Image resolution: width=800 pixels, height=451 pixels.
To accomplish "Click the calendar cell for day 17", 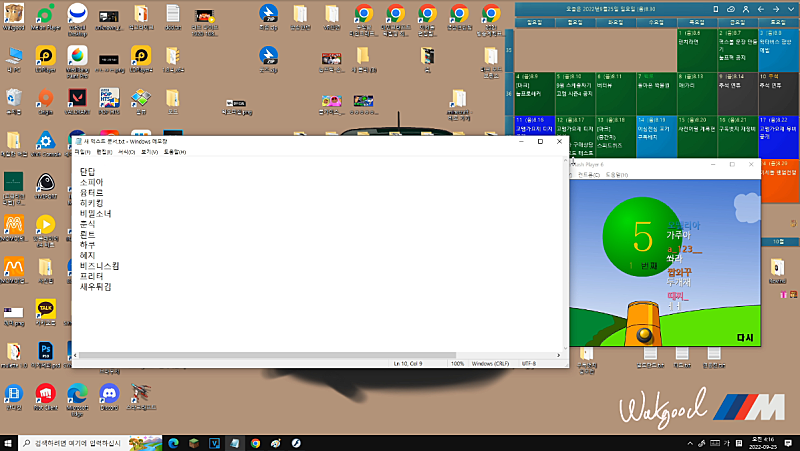I will [x=778, y=136].
